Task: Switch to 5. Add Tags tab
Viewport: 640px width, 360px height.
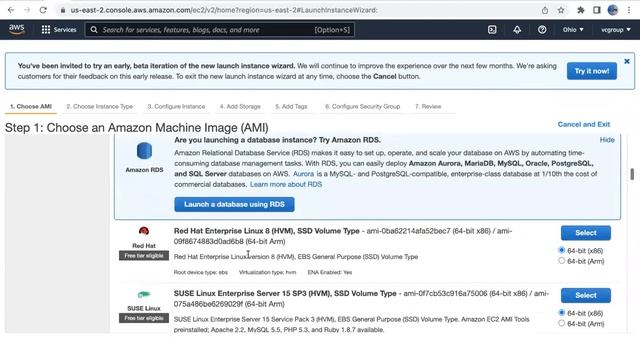Action: (x=291, y=107)
